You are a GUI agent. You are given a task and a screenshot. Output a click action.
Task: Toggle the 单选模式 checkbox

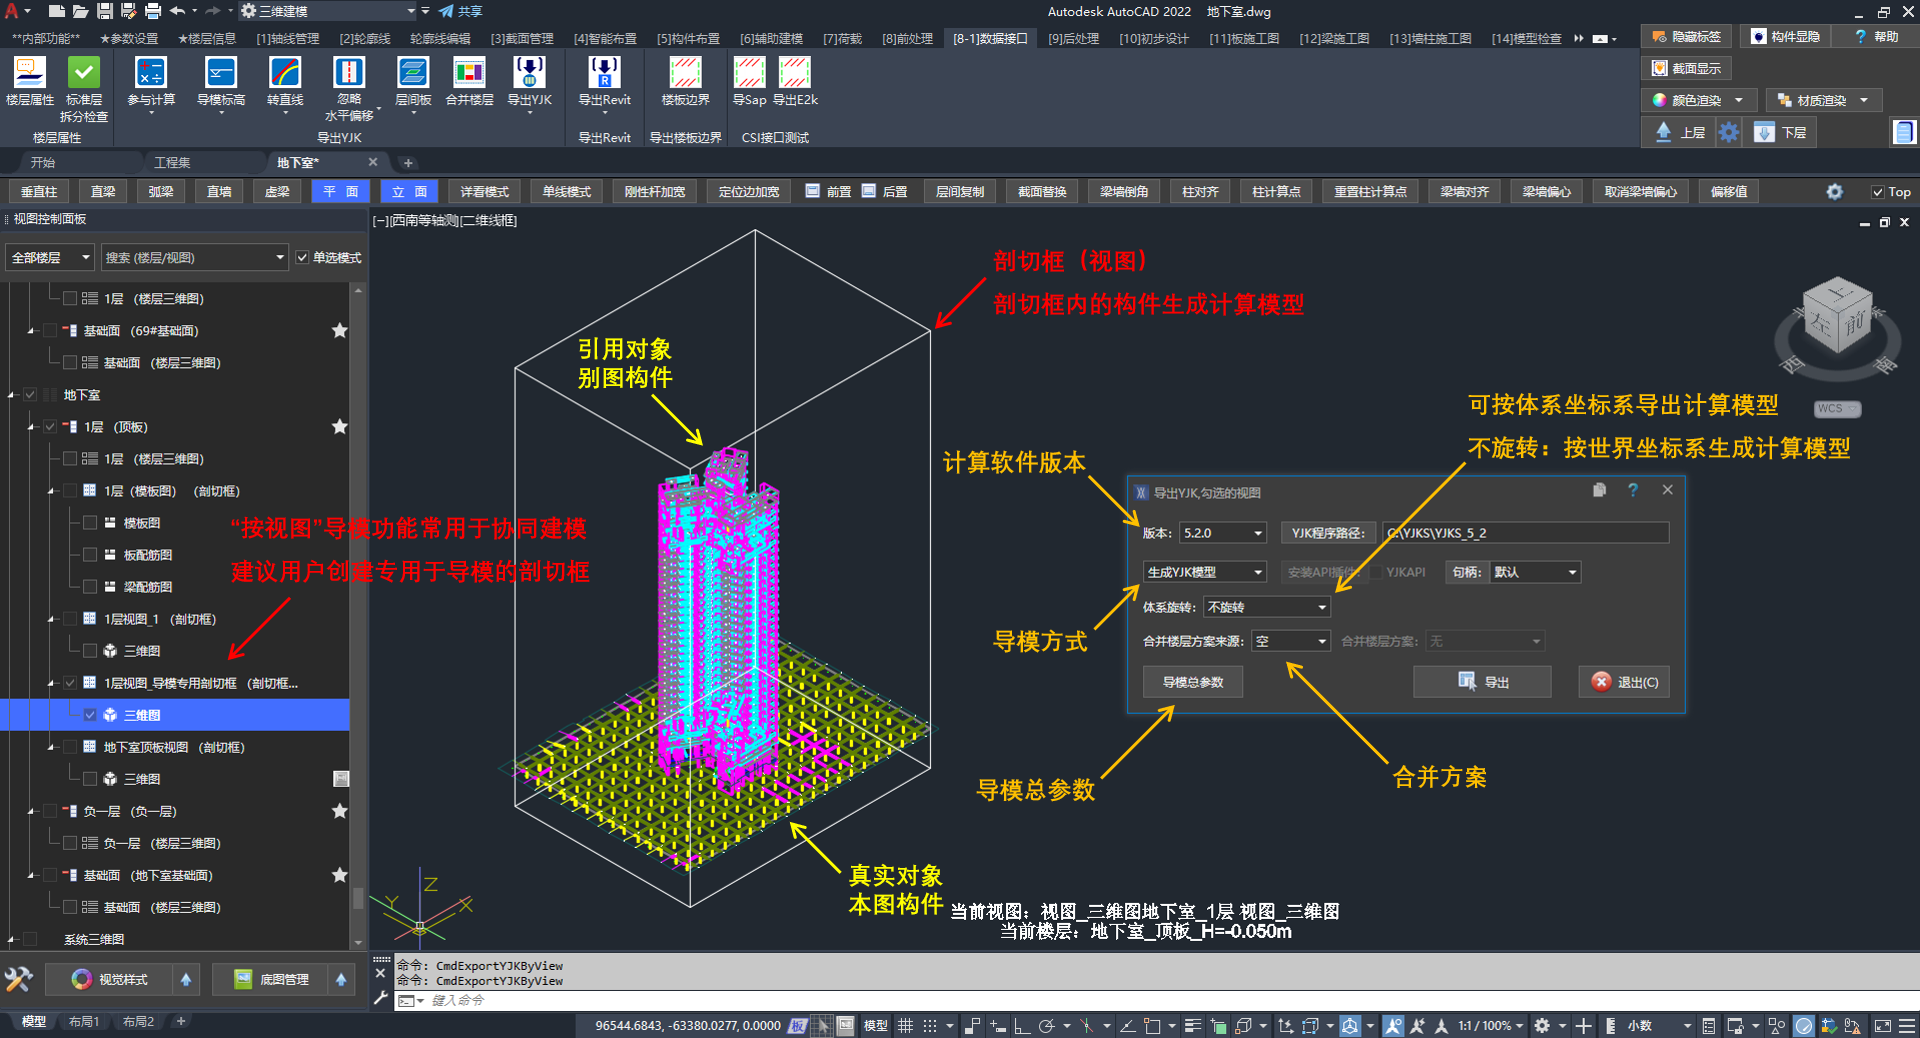303,258
